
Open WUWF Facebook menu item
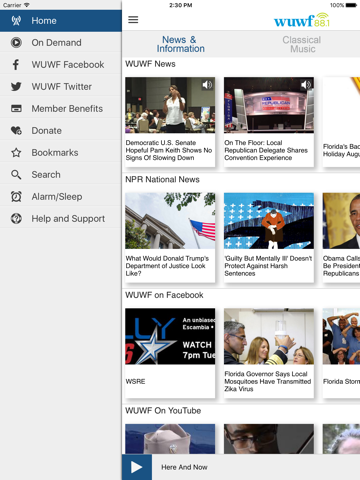pos(61,65)
